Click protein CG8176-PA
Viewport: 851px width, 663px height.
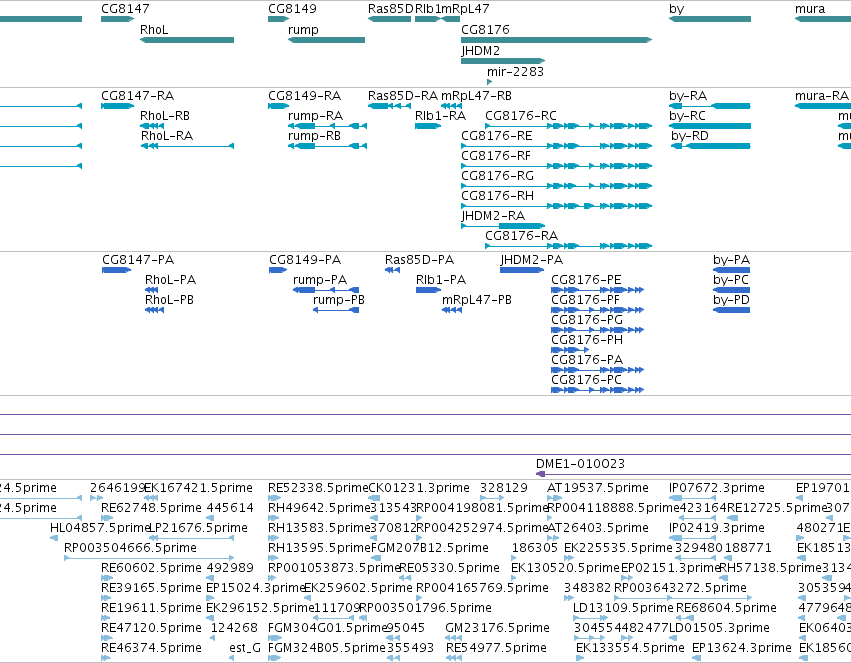click(x=598, y=370)
